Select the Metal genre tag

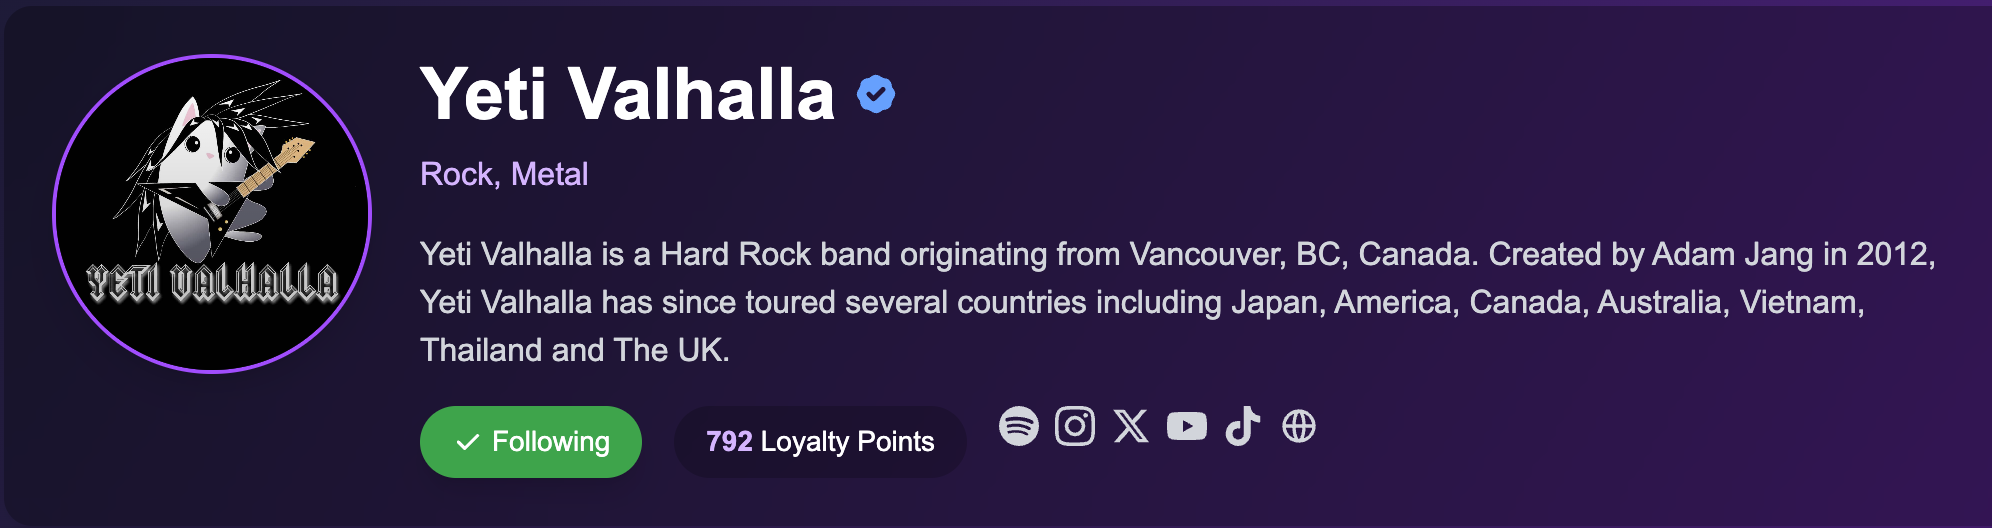(549, 174)
